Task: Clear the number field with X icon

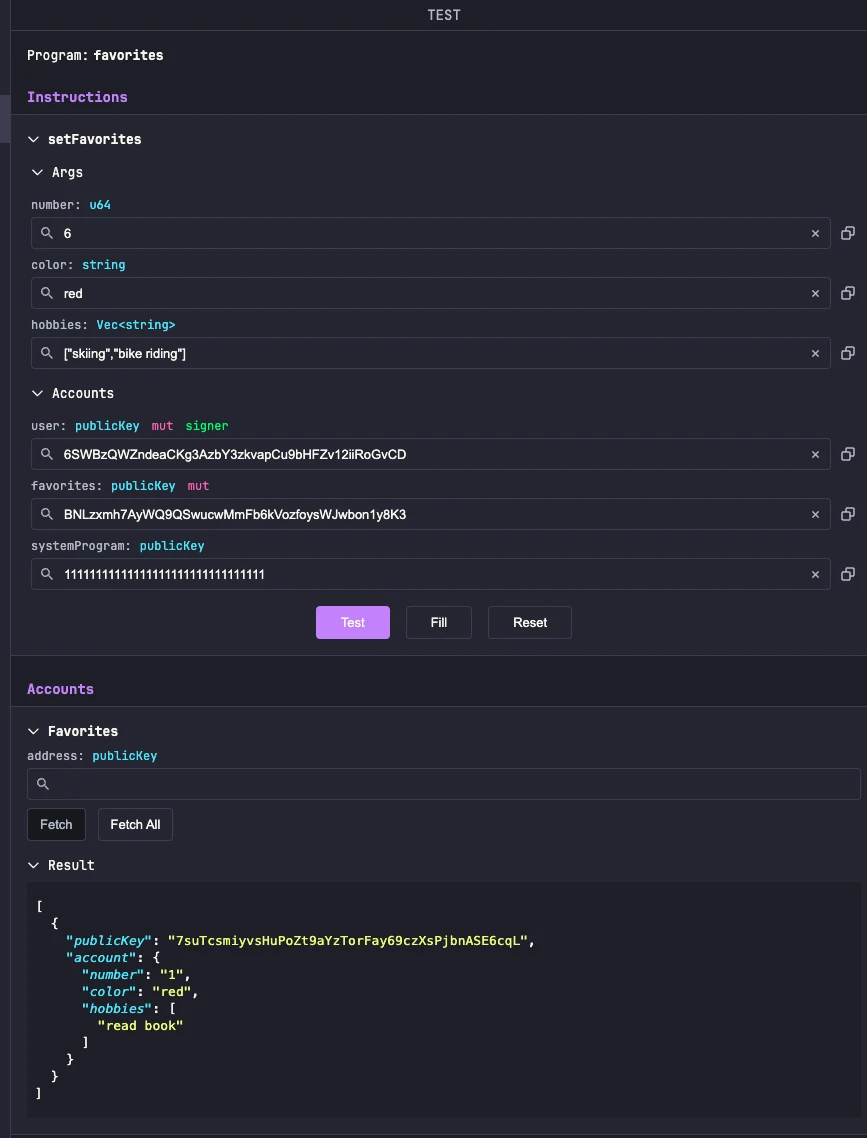Action: coord(815,233)
